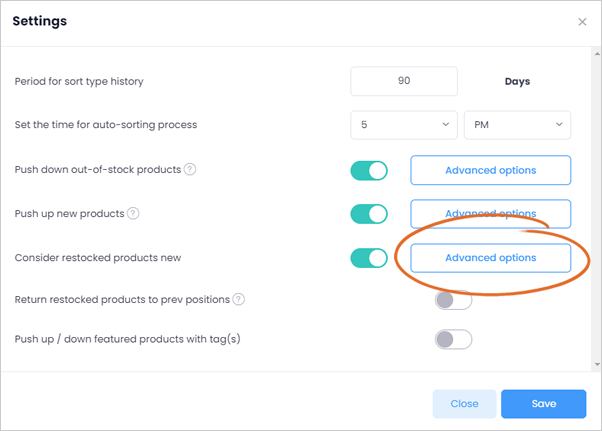Disable Push down out-of-stock products toggle

(x=369, y=170)
